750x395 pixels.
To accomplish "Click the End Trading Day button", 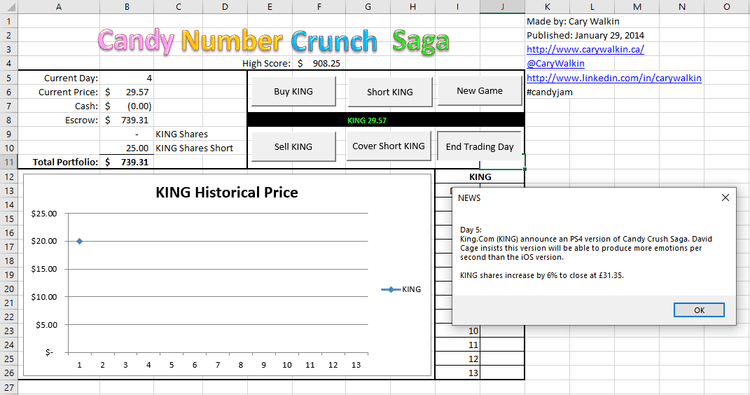I will tap(479, 146).
